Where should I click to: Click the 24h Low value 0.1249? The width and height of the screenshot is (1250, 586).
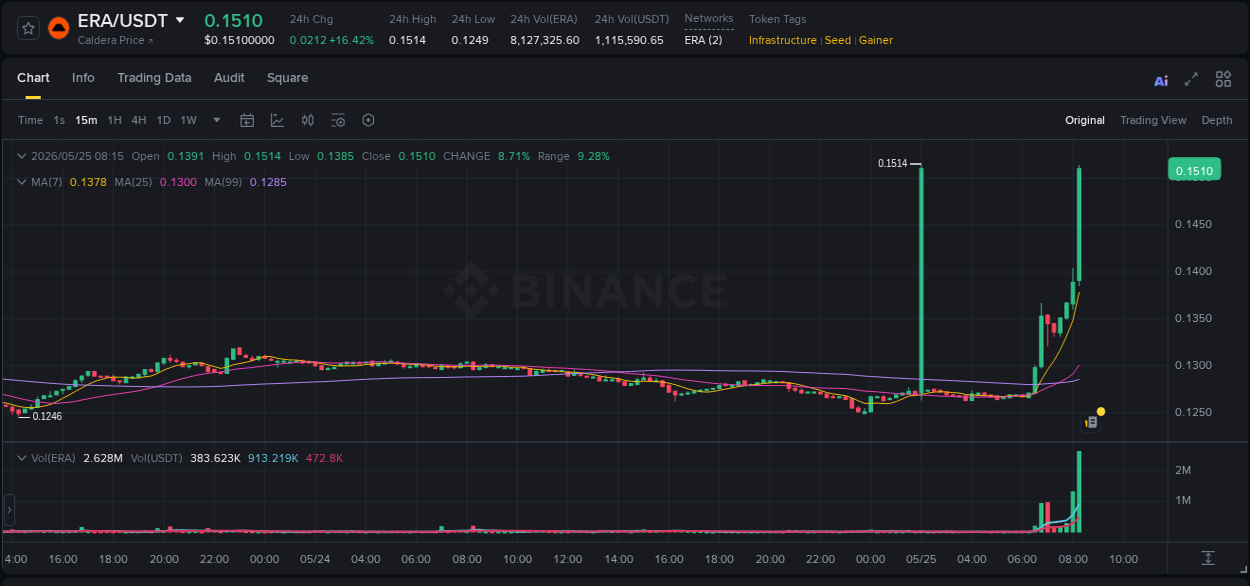(470, 40)
